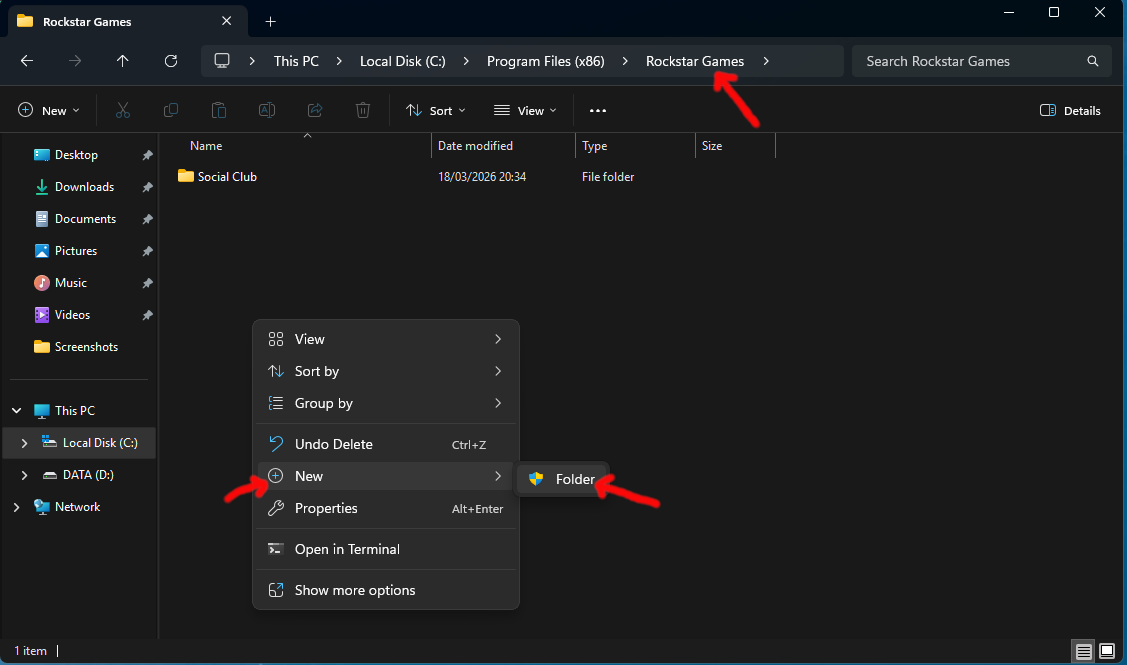Select New in the context menu
Screen dimensions: 1127x665
point(386,476)
